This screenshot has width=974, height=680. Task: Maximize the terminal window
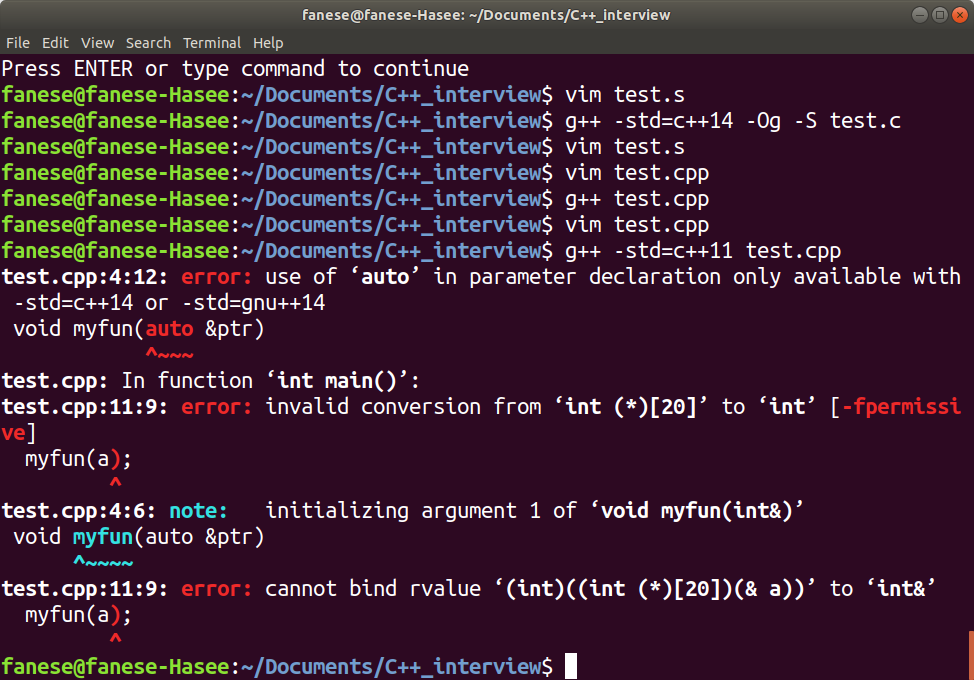[x=940, y=14]
